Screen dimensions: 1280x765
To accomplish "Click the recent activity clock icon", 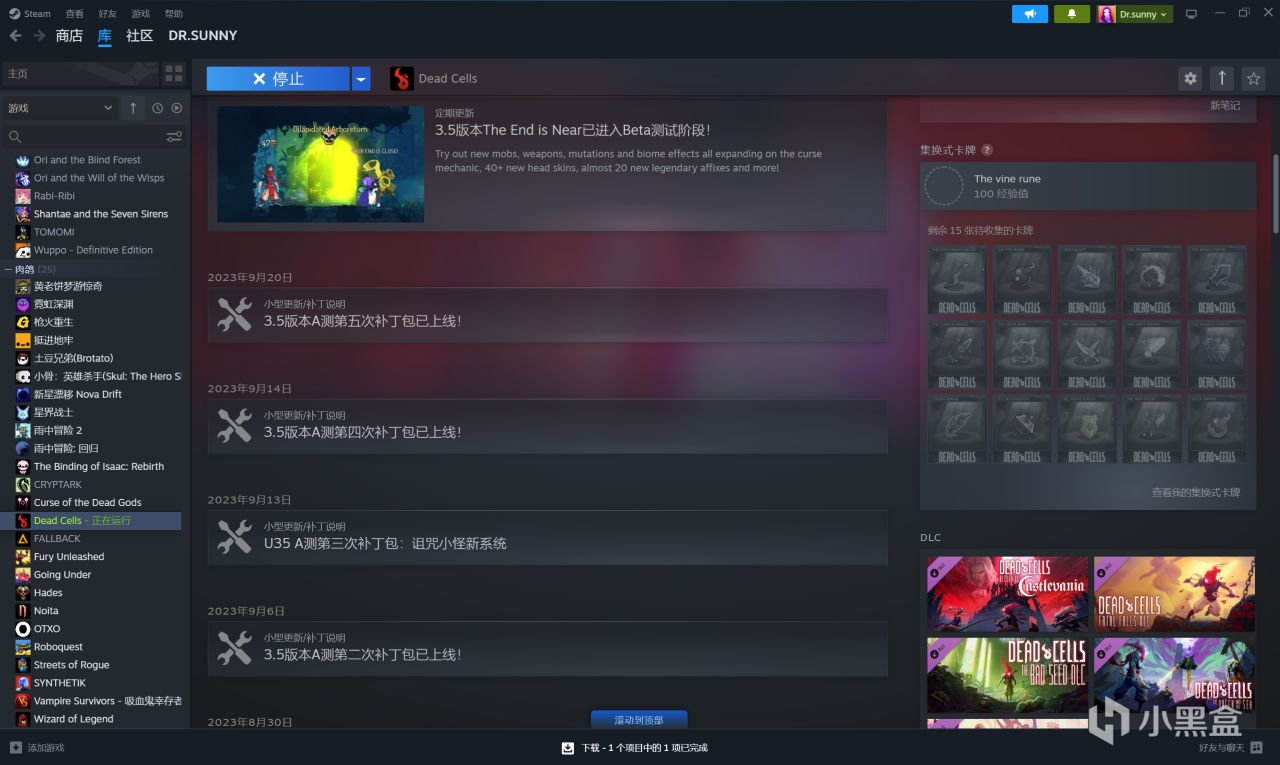I will pyautogui.click(x=157, y=108).
